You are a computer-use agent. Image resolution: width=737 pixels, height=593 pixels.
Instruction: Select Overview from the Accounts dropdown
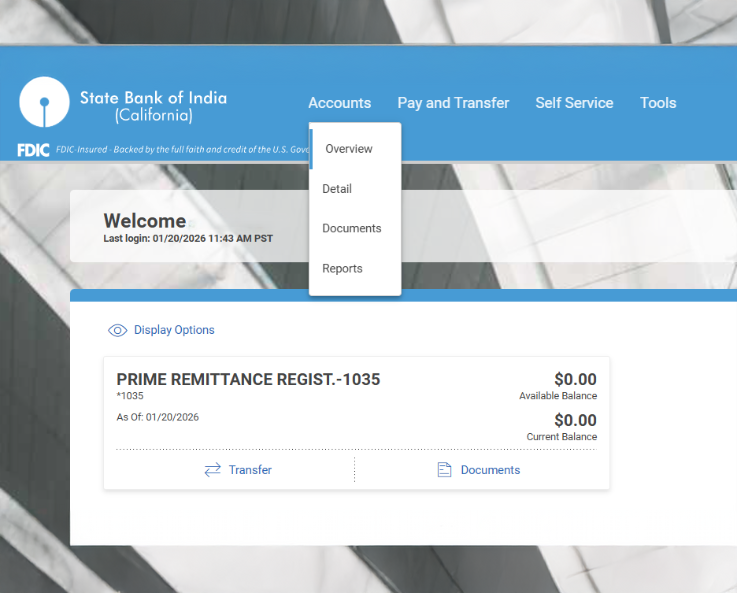pos(349,149)
